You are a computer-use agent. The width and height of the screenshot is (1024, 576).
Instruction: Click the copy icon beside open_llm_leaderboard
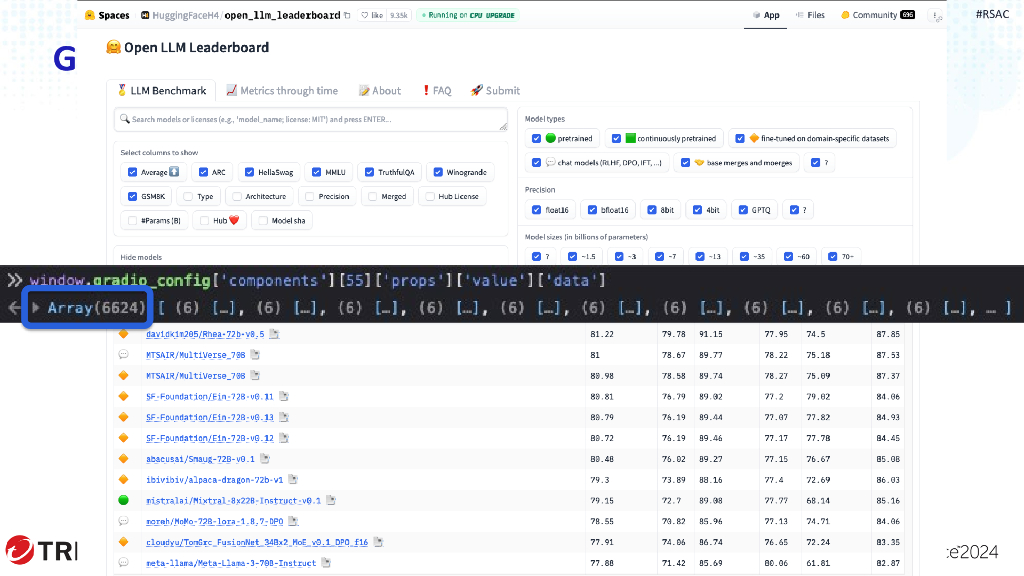(347, 16)
